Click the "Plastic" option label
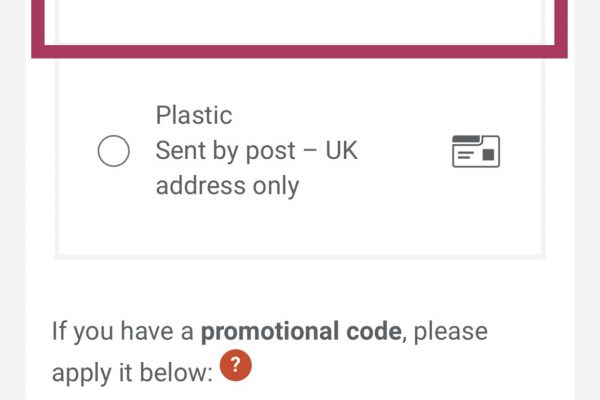 pyautogui.click(x=194, y=115)
